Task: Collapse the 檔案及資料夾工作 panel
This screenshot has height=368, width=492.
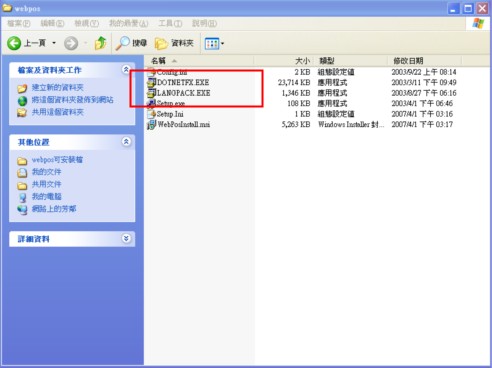Action: (126, 69)
